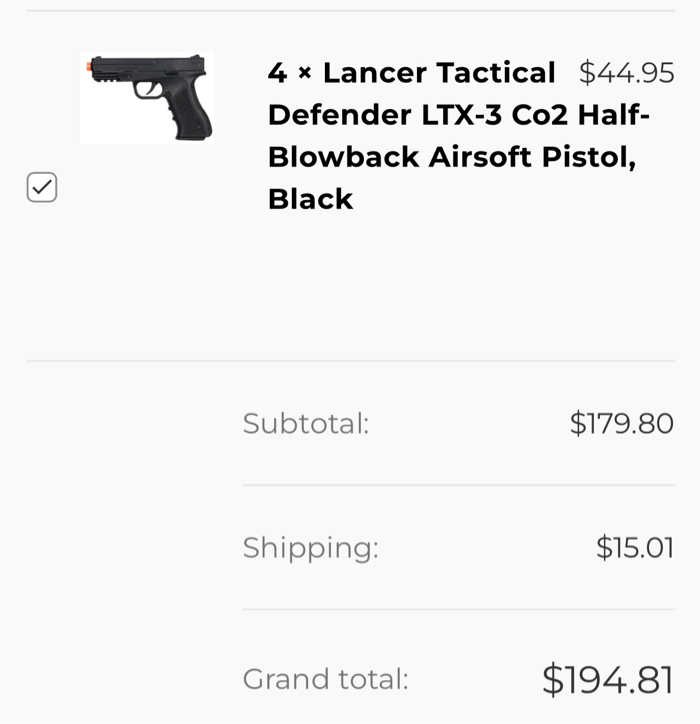700x724 pixels.
Task: Click the $15.01 shipping cost
Action: (x=634, y=548)
